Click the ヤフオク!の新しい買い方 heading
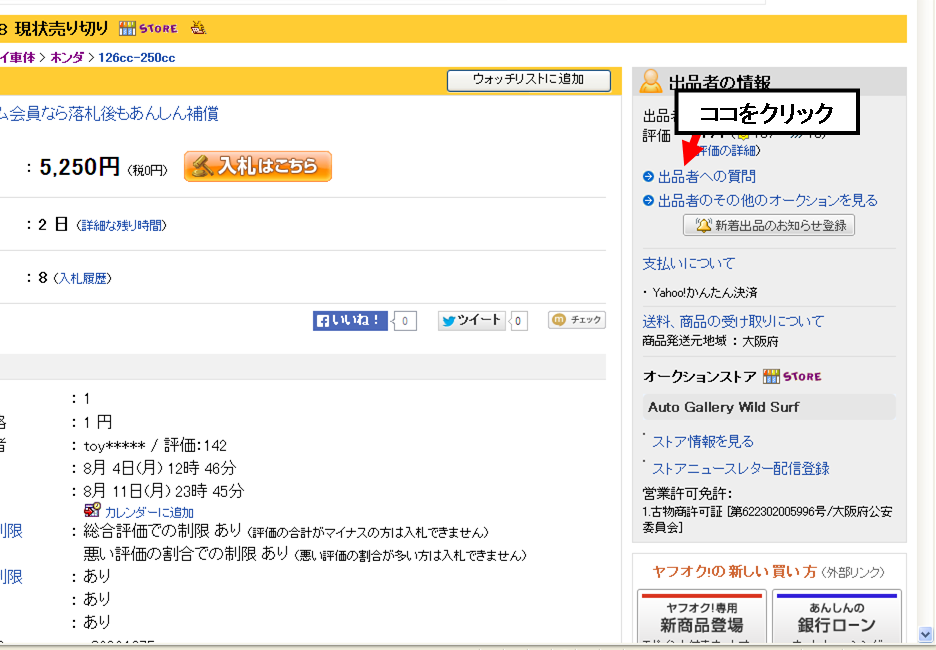Viewport: 936px width, 650px height. (734, 572)
